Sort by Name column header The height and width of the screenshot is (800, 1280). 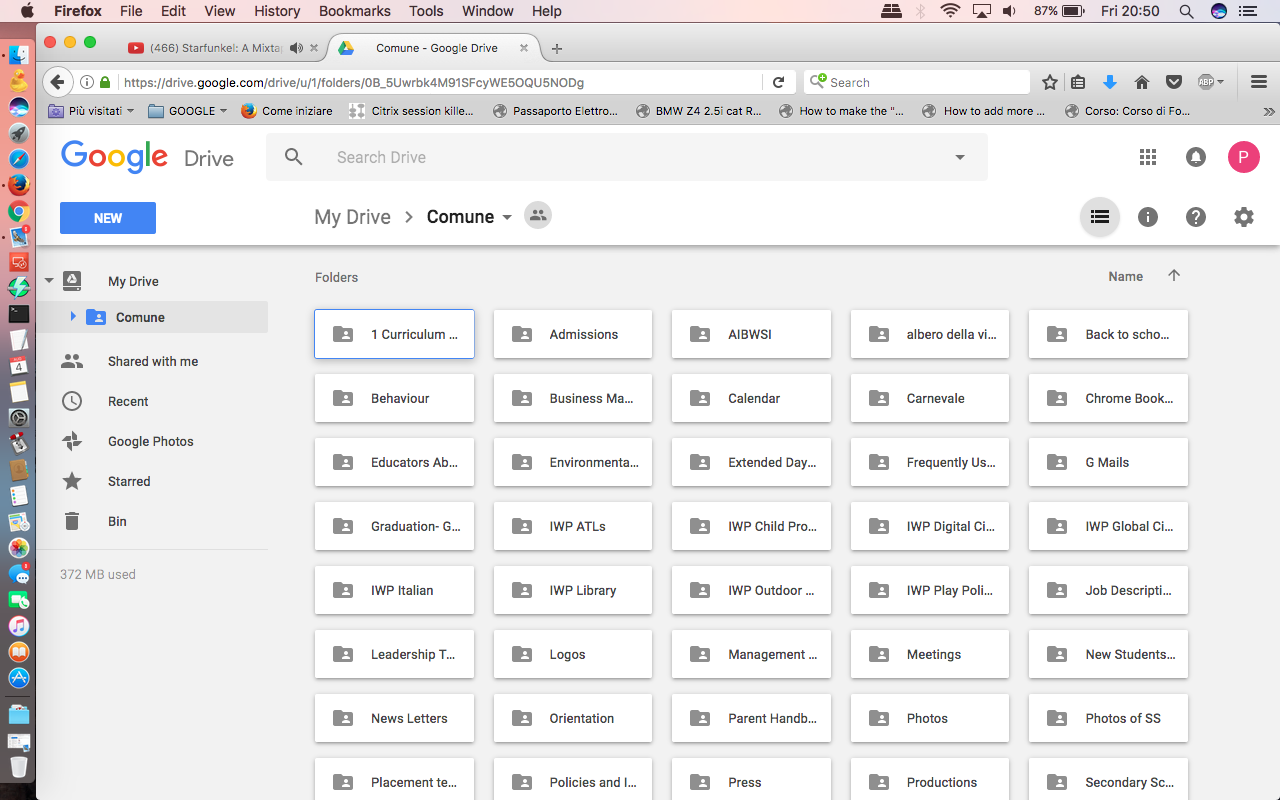(1125, 277)
